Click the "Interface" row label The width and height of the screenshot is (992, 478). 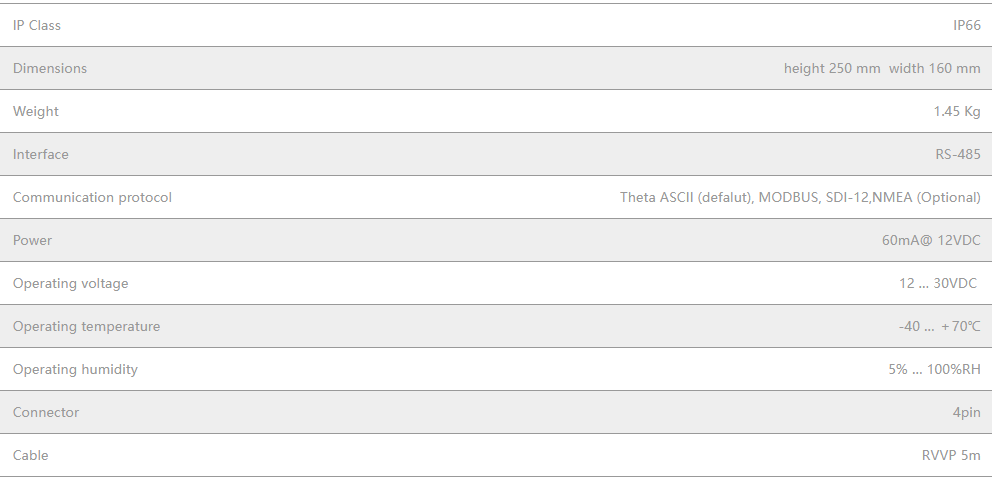[41, 154]
